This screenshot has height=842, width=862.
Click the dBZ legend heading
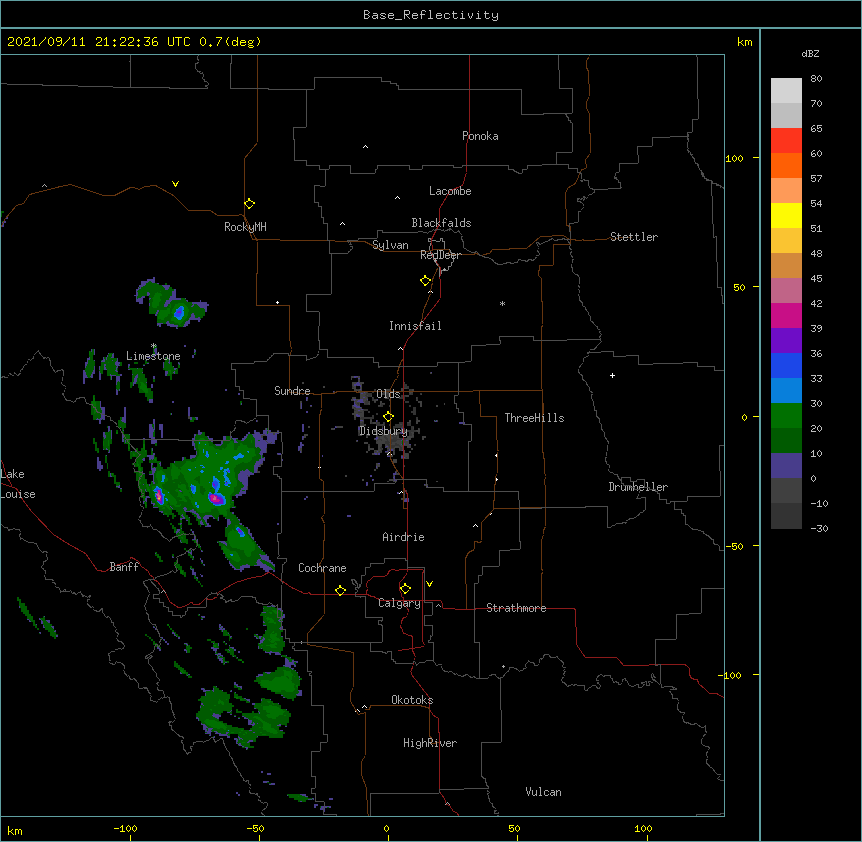(x=810, y=54)
